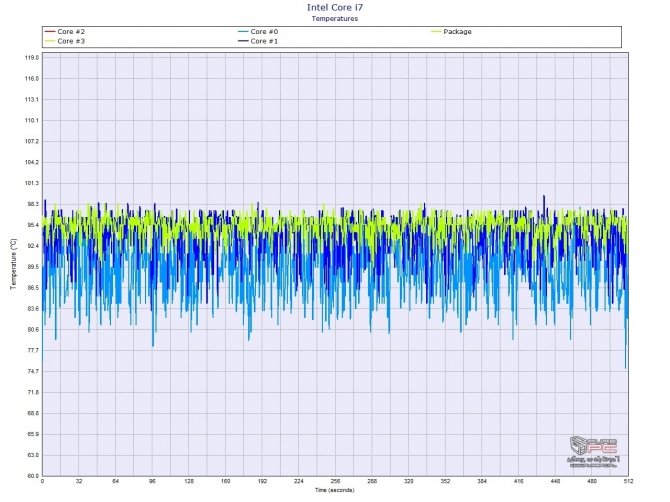Click the 92.4 temperature tick
This screenshot has width=670, height=502.
pos(33,246)
